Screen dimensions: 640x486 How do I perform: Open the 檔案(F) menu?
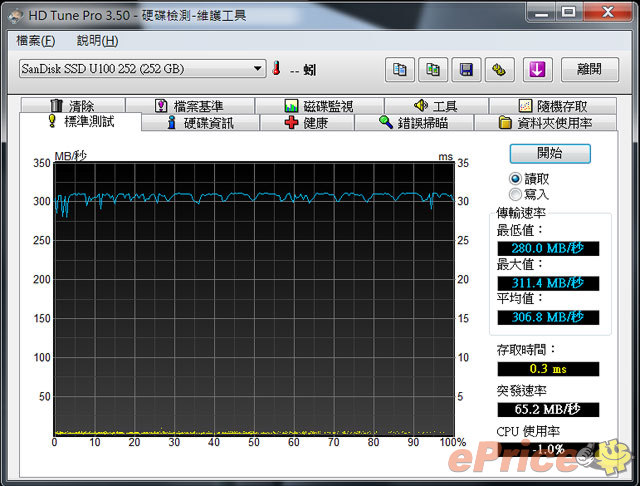pyautogui.click(x=37, y=41)
